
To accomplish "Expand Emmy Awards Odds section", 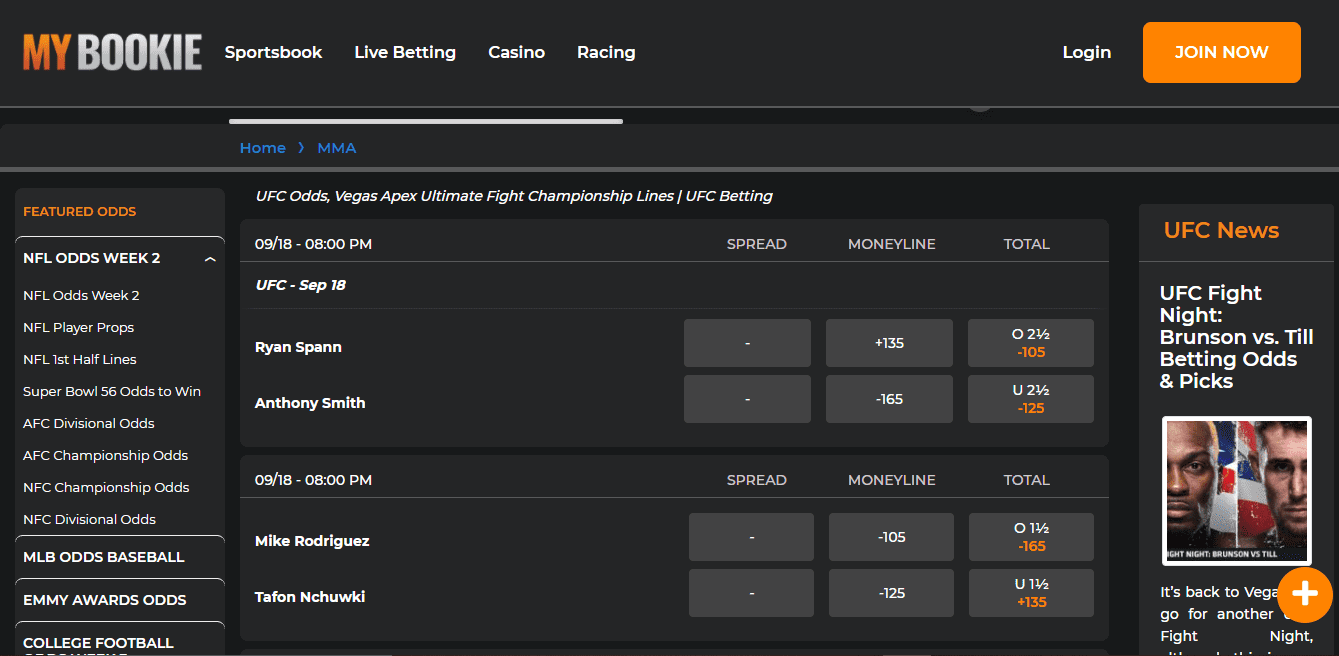I will [x=105, y=600].
